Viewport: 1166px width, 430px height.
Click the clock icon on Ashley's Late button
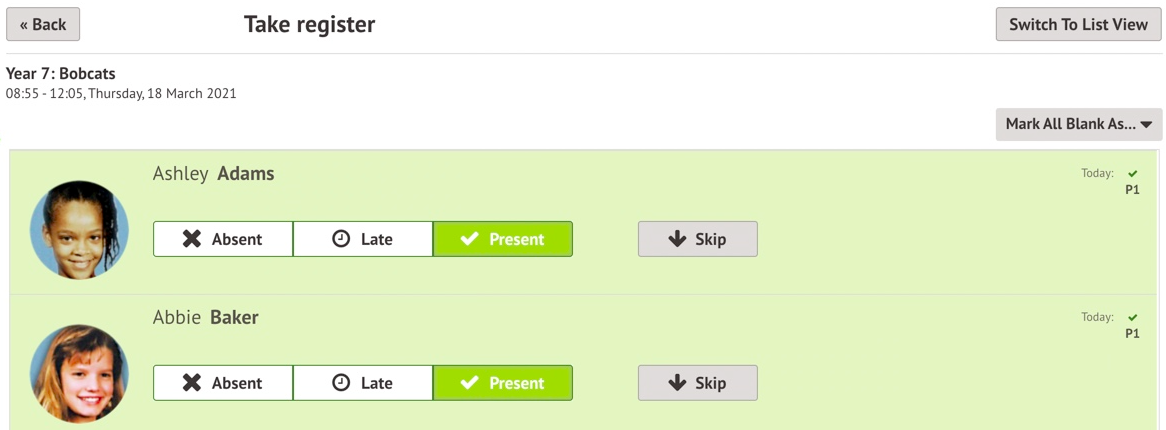[x=341, y=239]
